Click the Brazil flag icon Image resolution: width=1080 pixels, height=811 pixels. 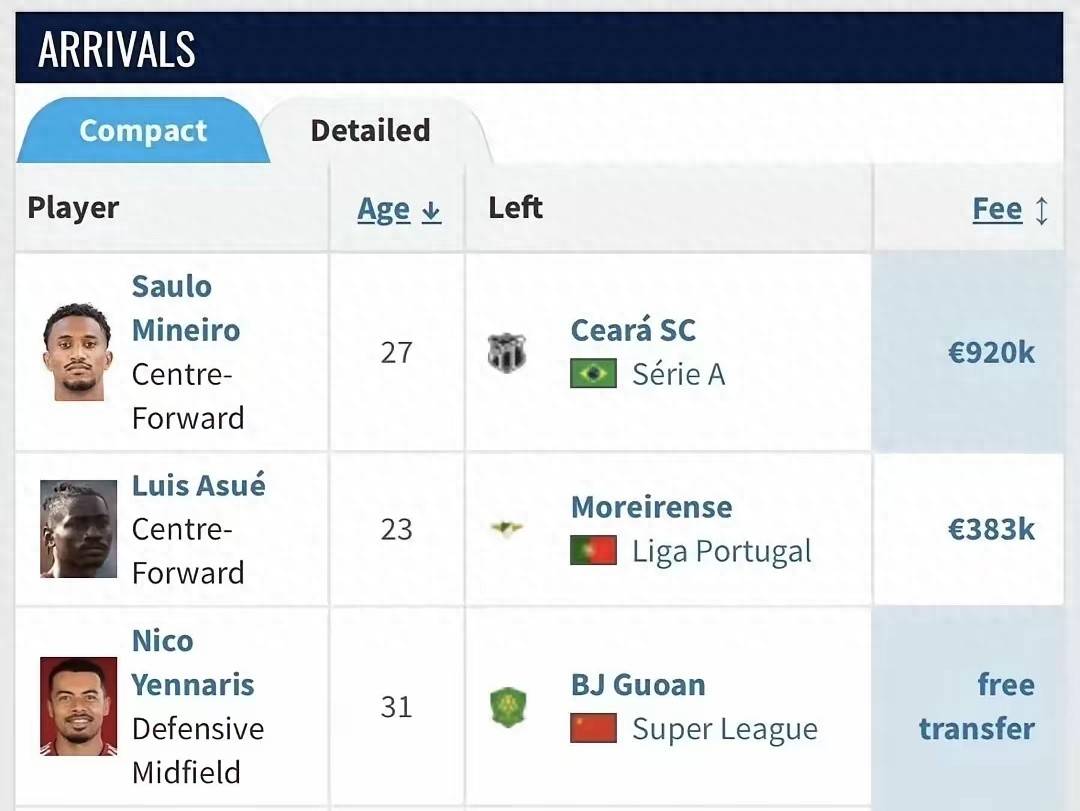[593, 374]
